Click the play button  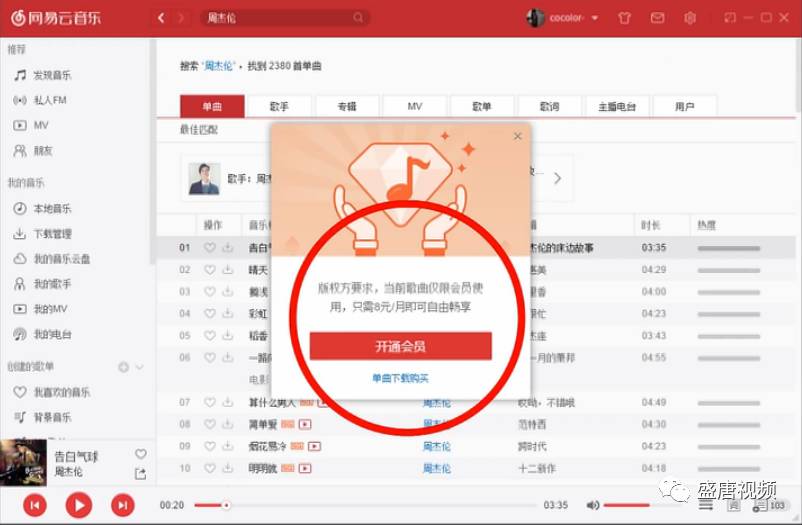click(79, 506)
